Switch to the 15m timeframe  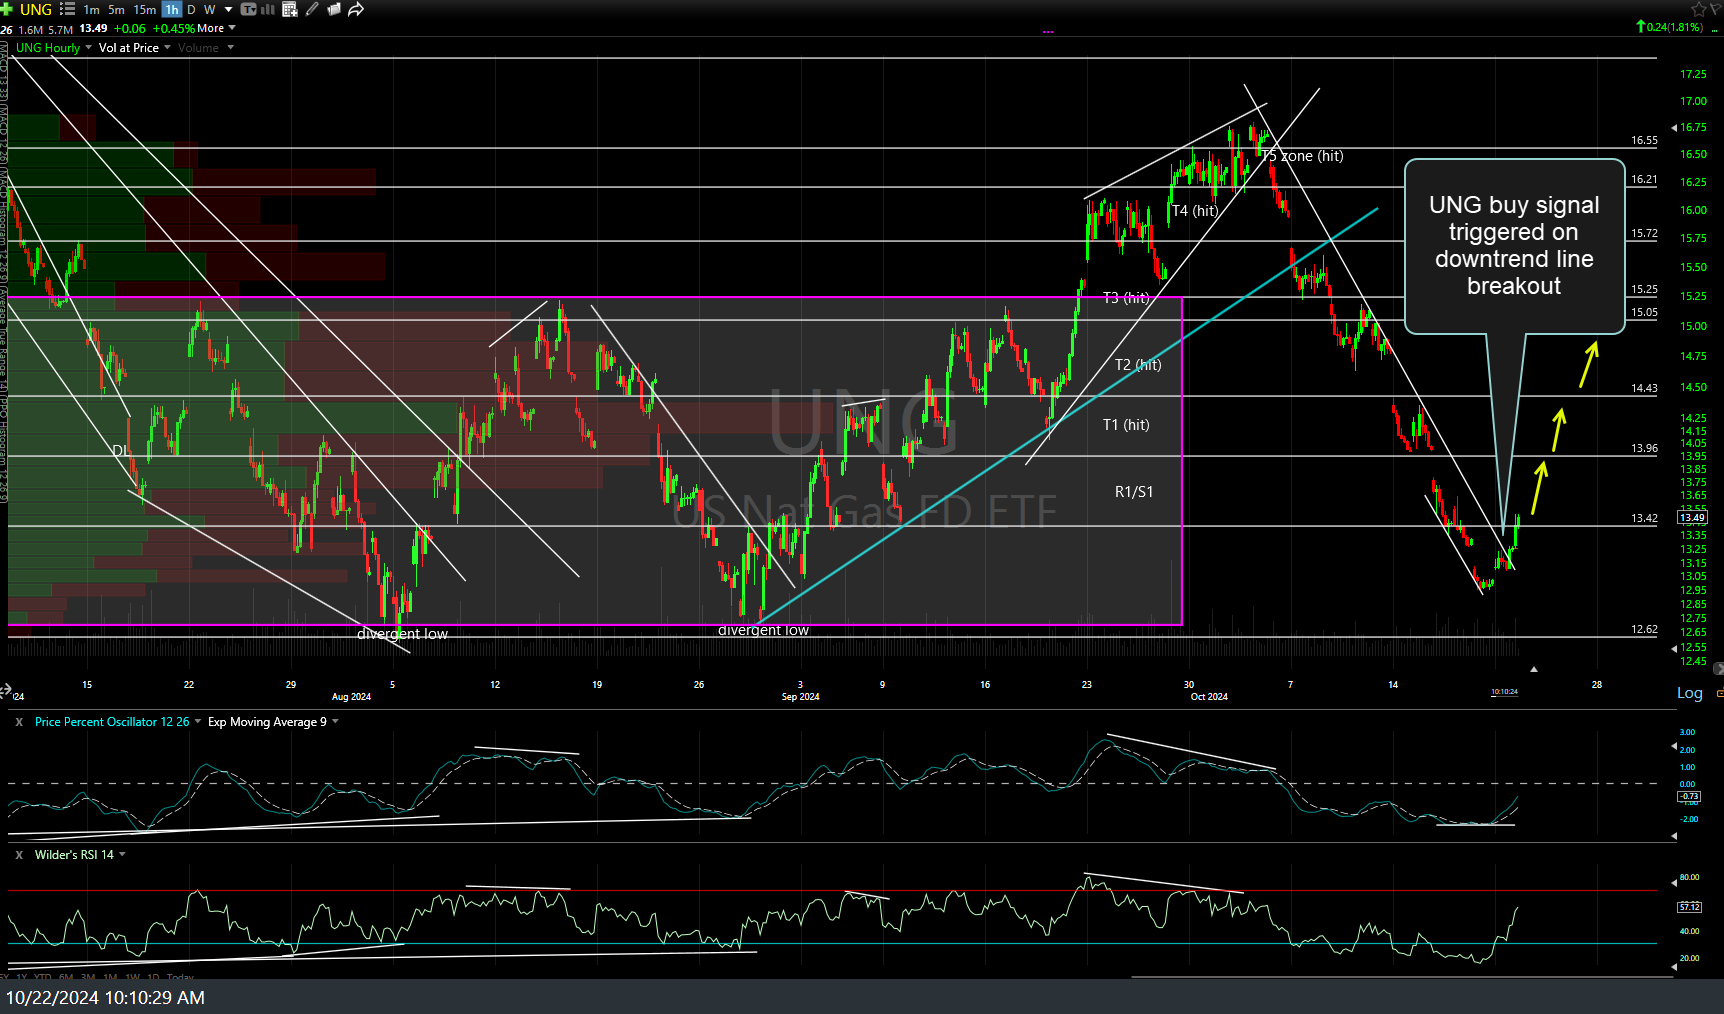tap(145, 9)
